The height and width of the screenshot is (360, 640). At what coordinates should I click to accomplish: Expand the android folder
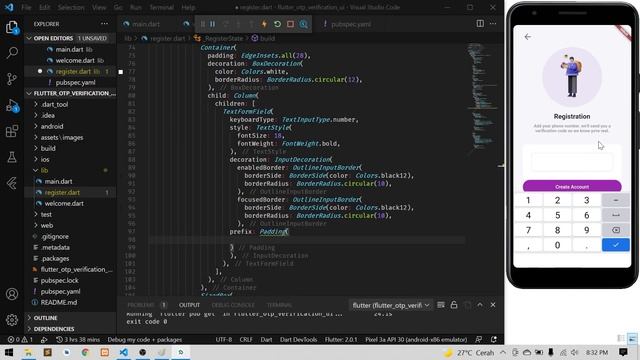click(52, 126)
